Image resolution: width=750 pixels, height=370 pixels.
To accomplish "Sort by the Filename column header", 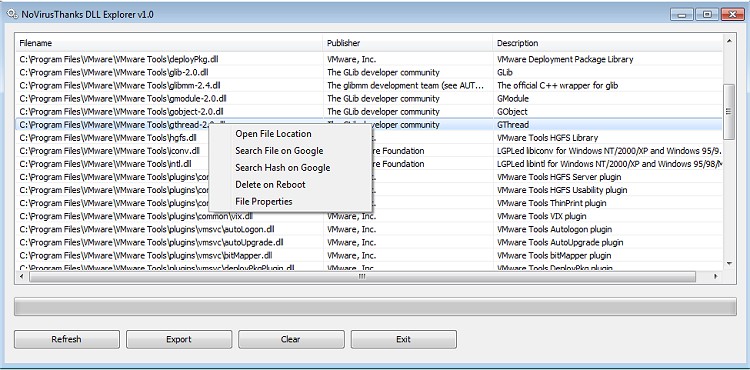I will pyautogui.click(x=169, y=43).
